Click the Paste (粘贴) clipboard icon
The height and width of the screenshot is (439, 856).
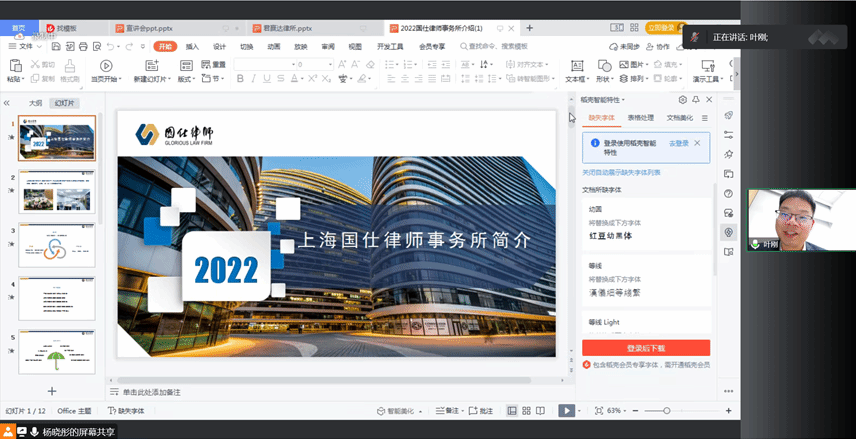tap(13, 64)
